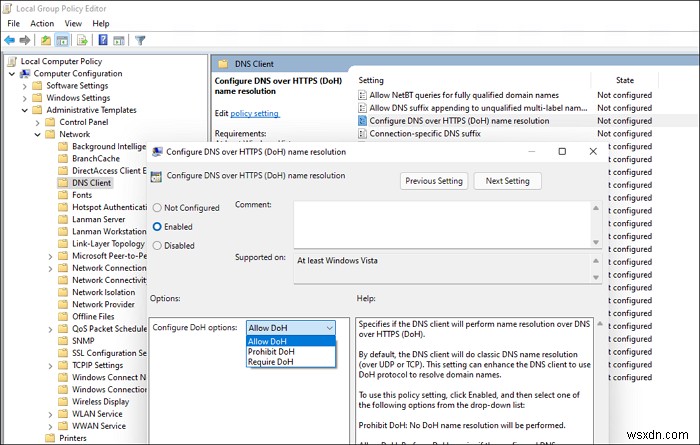Click the Forward arrow in the toolbar
Image resolution: width=700 pixels, height=445 pixels.
tap(26, 41)
